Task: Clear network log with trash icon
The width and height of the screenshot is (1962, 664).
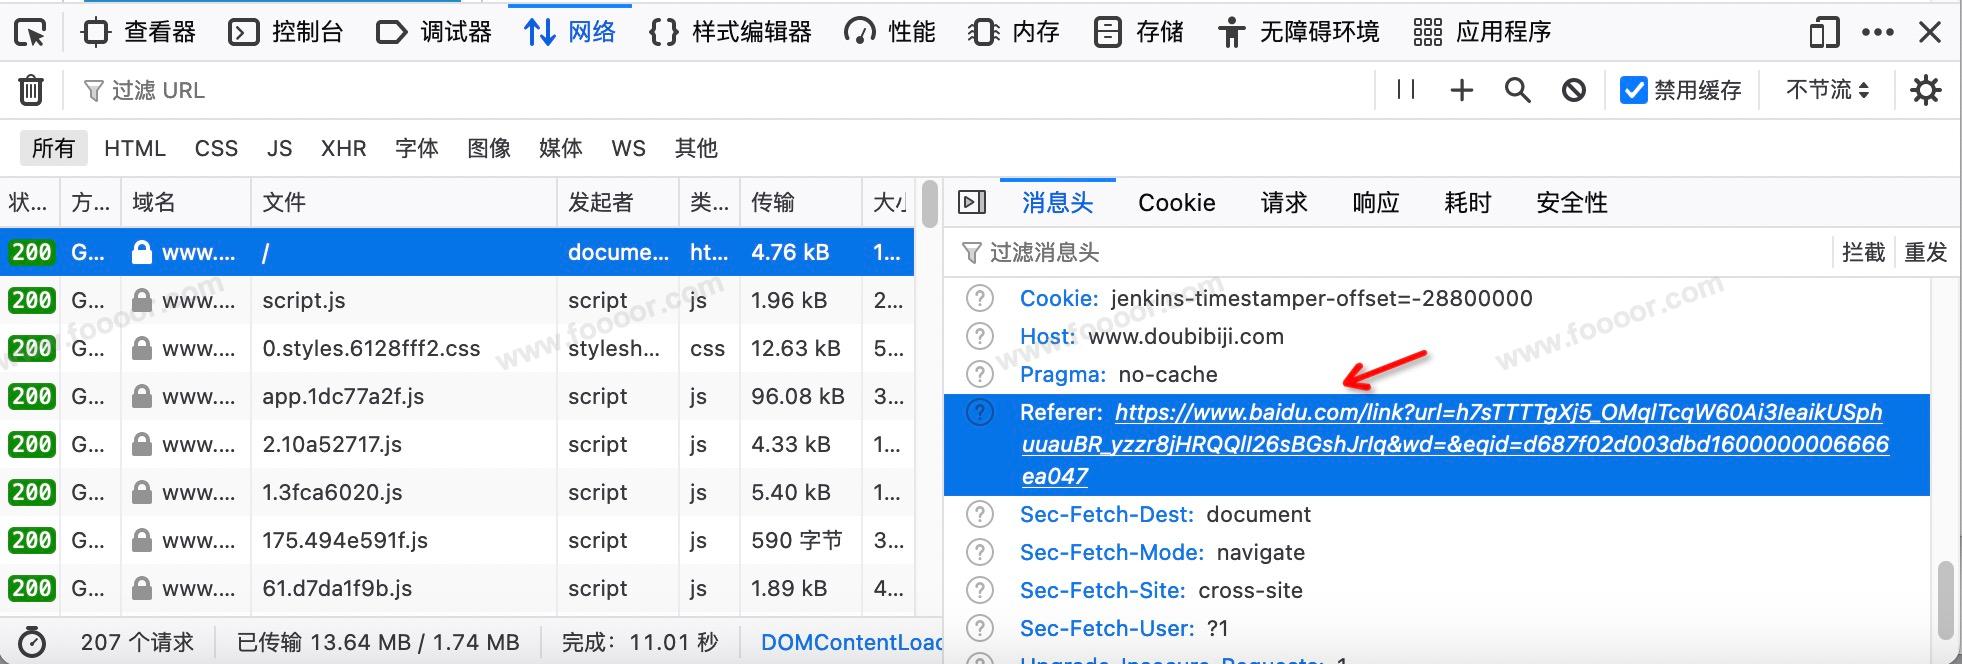Action: pyautogui.click(x=31, y=91)
